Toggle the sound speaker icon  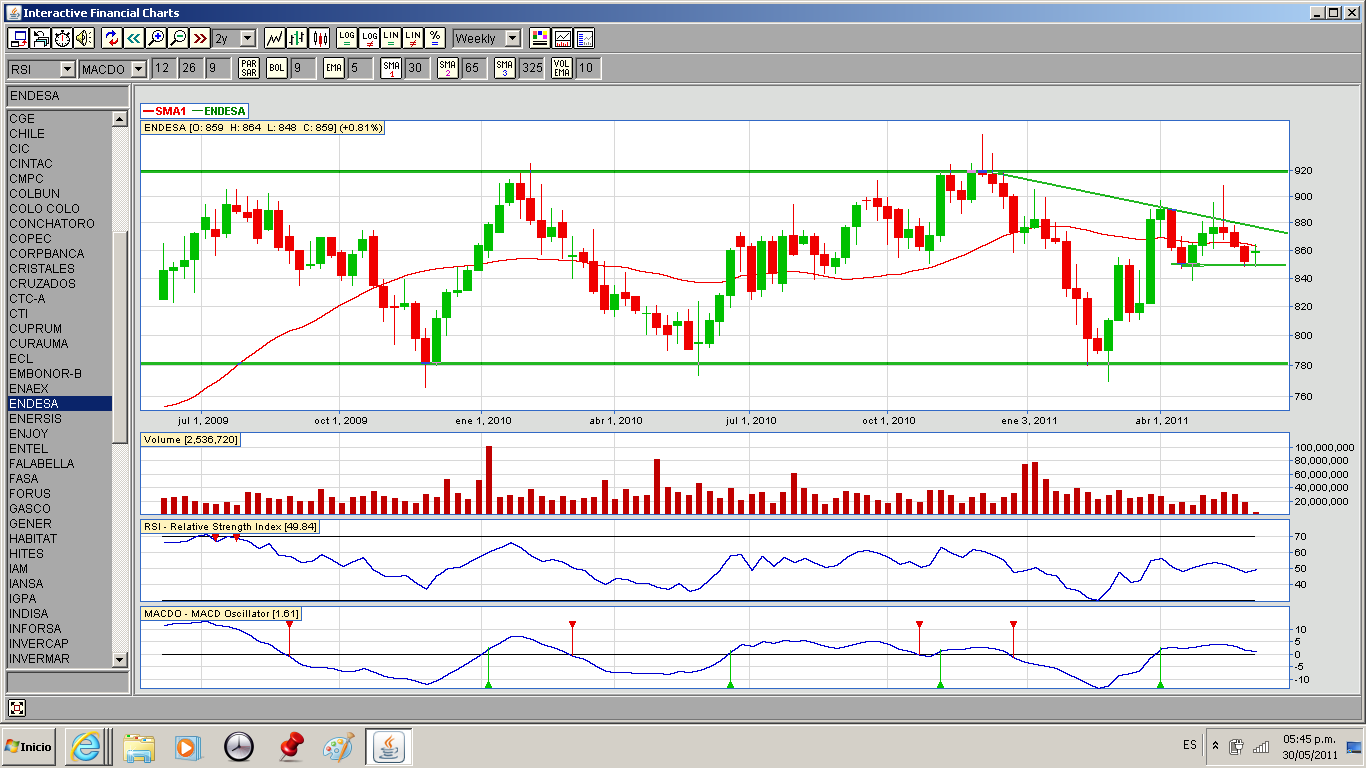point(84,38)
